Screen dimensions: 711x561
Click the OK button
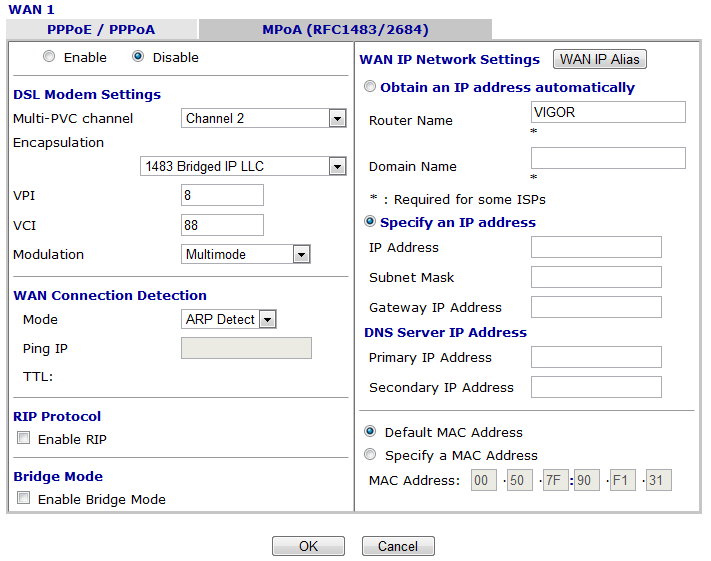coord(308,546)
